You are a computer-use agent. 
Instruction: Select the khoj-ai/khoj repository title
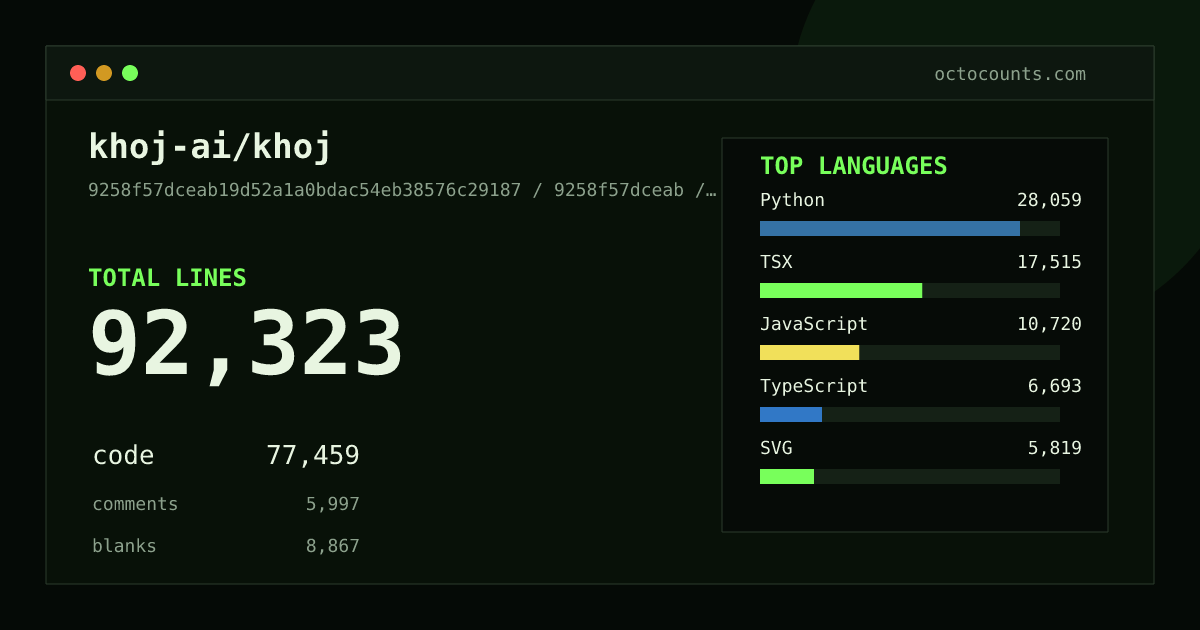[x=210, y=147]
